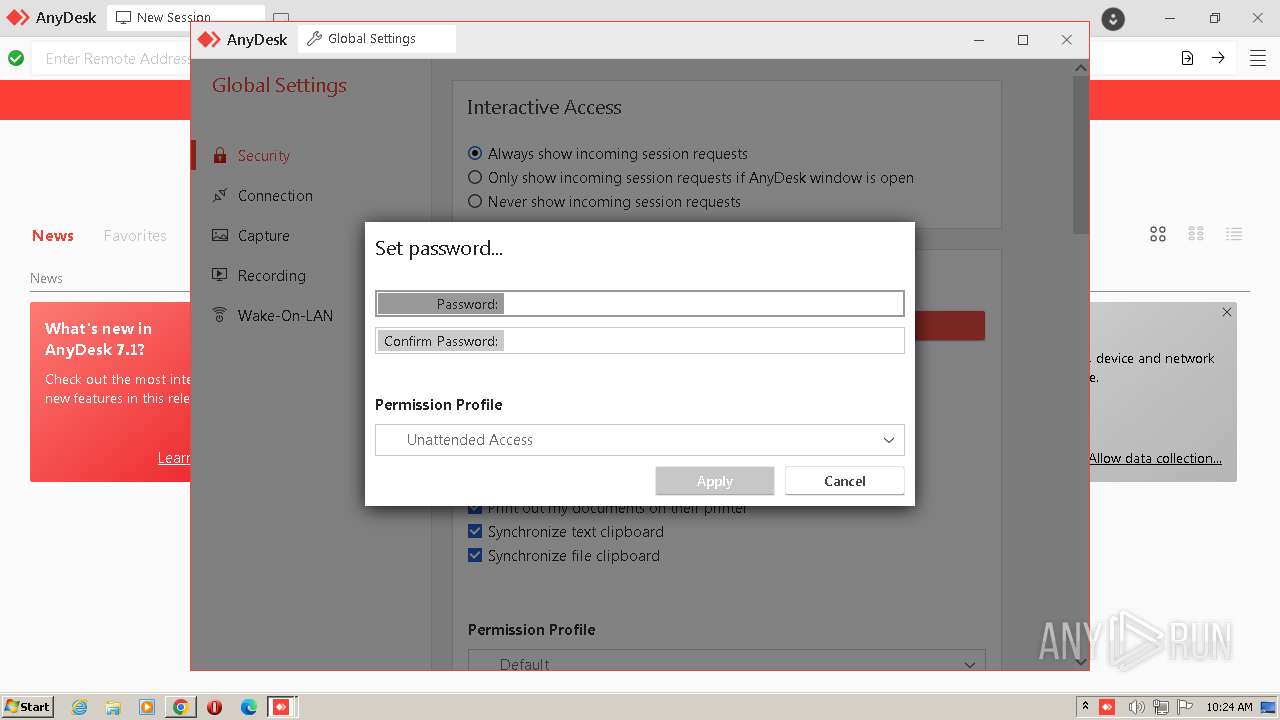Click the Connection plug icon
1280x720 pixels.
[x=220, y=196]
